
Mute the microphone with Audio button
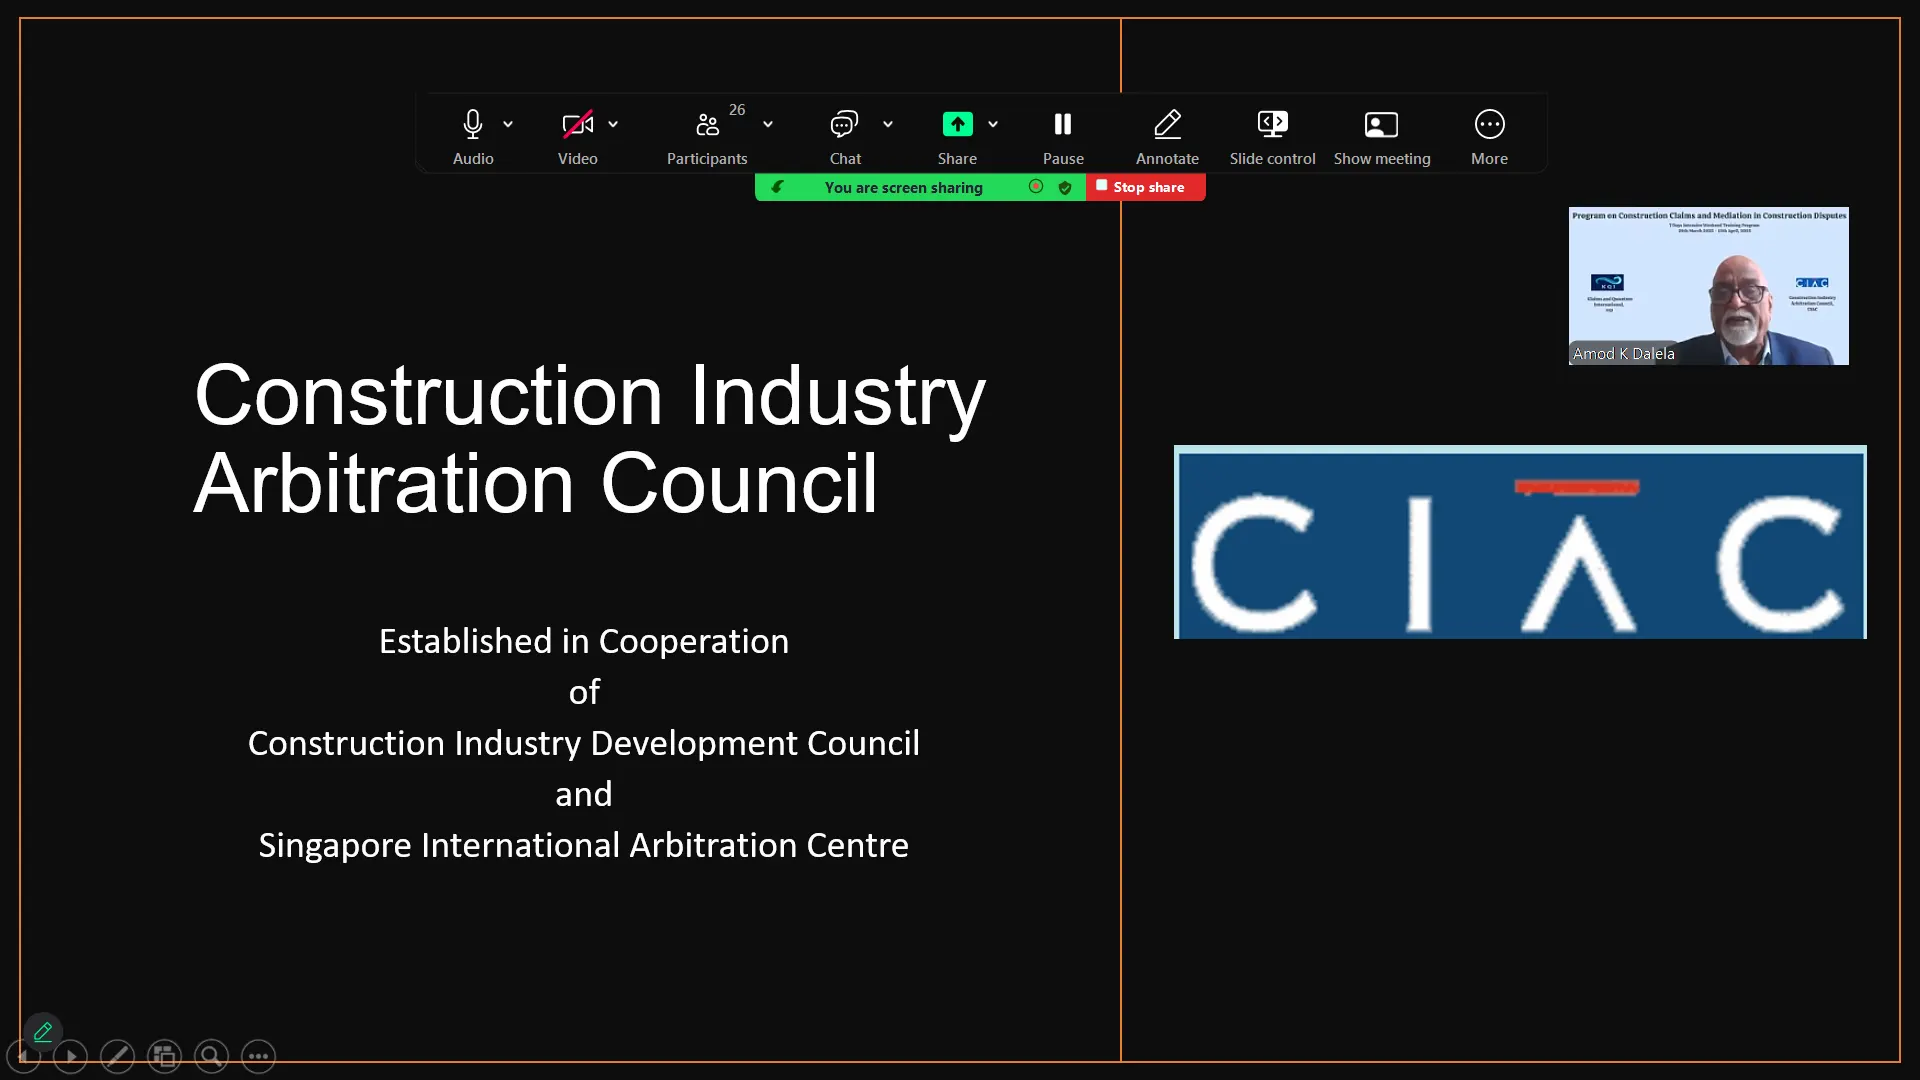[x=473, y=136]
